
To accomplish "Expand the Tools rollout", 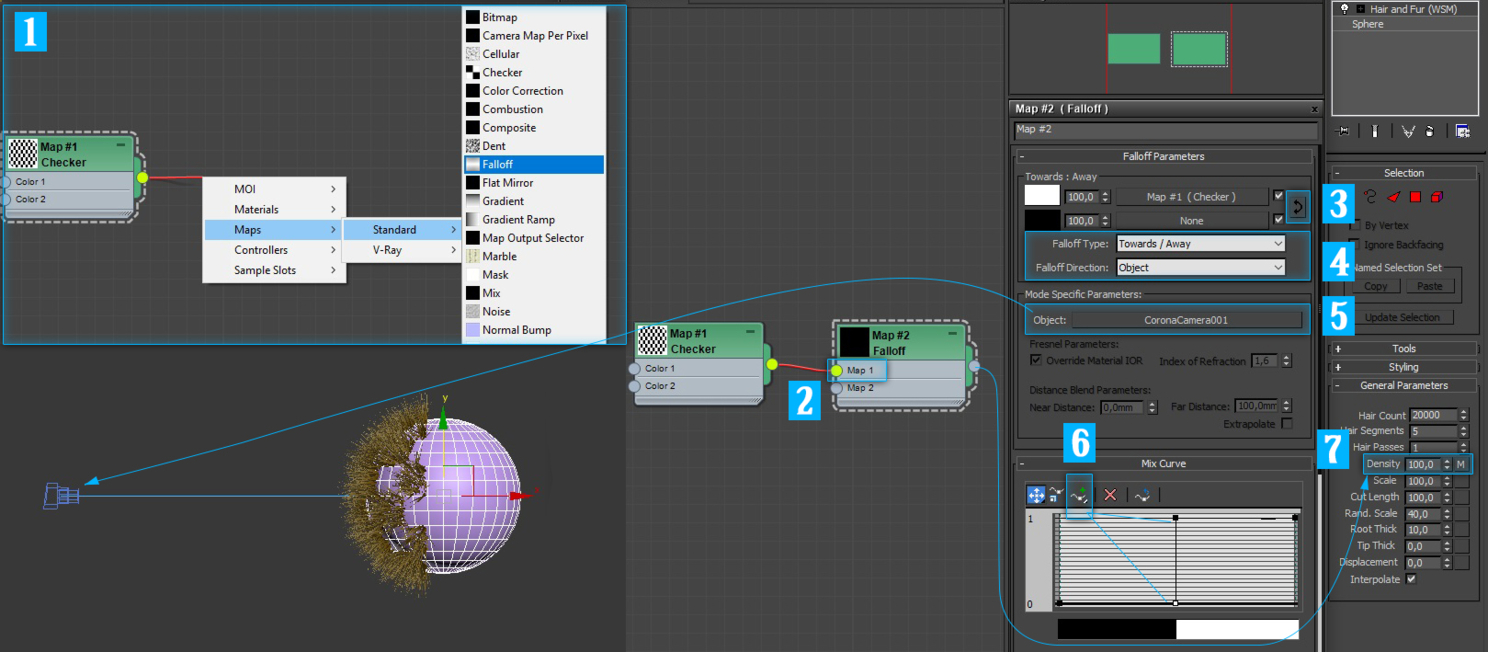I will [x=1404, y=349].
